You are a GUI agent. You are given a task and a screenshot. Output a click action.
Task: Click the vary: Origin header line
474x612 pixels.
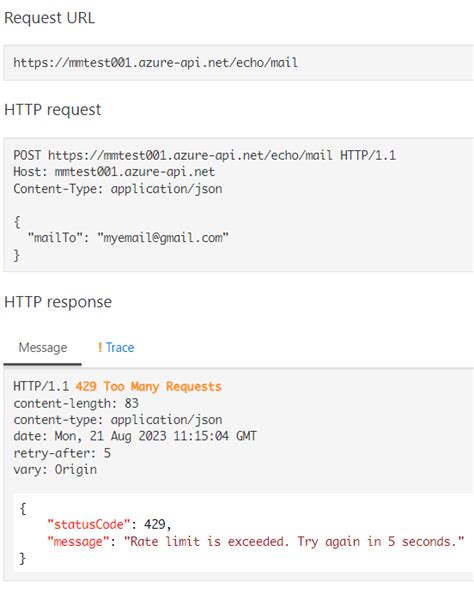(x=55, y=470)
